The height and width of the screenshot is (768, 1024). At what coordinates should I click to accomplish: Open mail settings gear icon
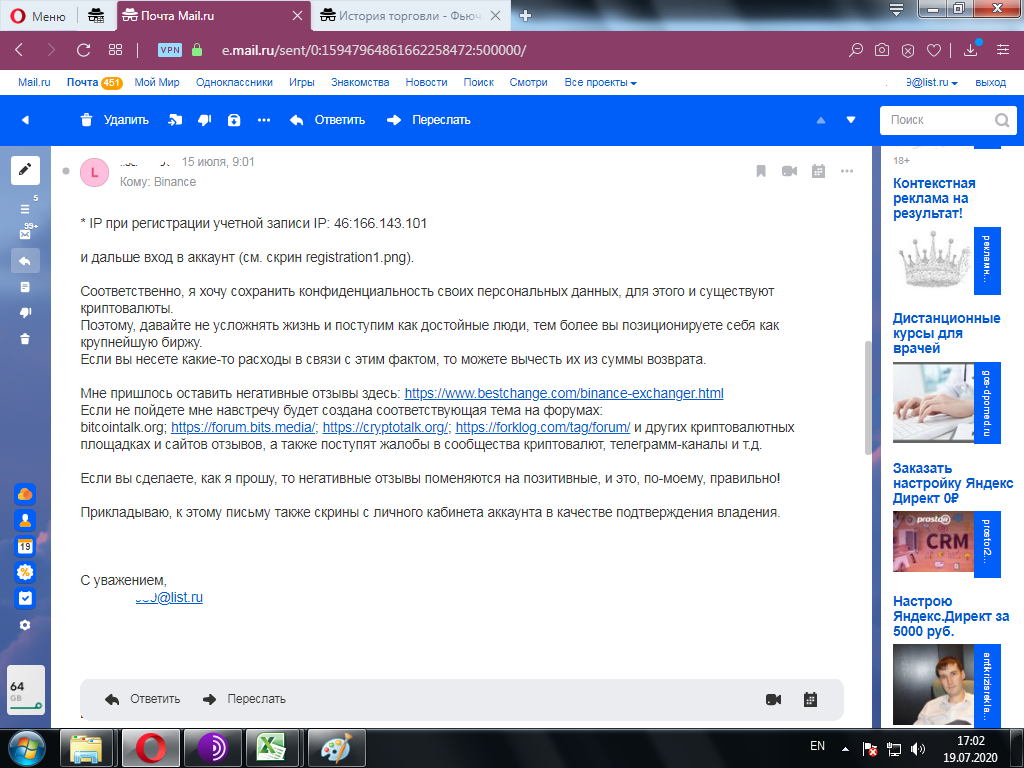(25, 625)
